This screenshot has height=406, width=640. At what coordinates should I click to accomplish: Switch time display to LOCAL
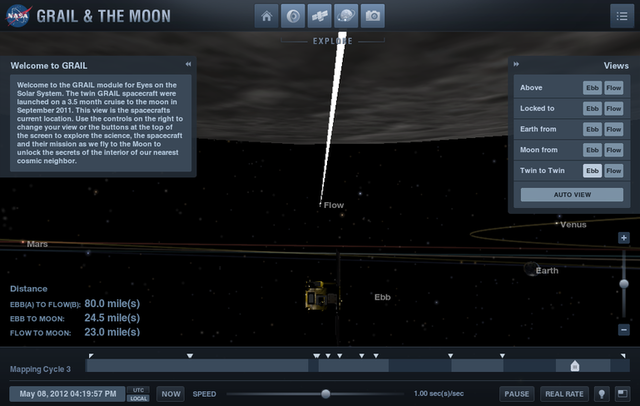click(x=138, y=398)
